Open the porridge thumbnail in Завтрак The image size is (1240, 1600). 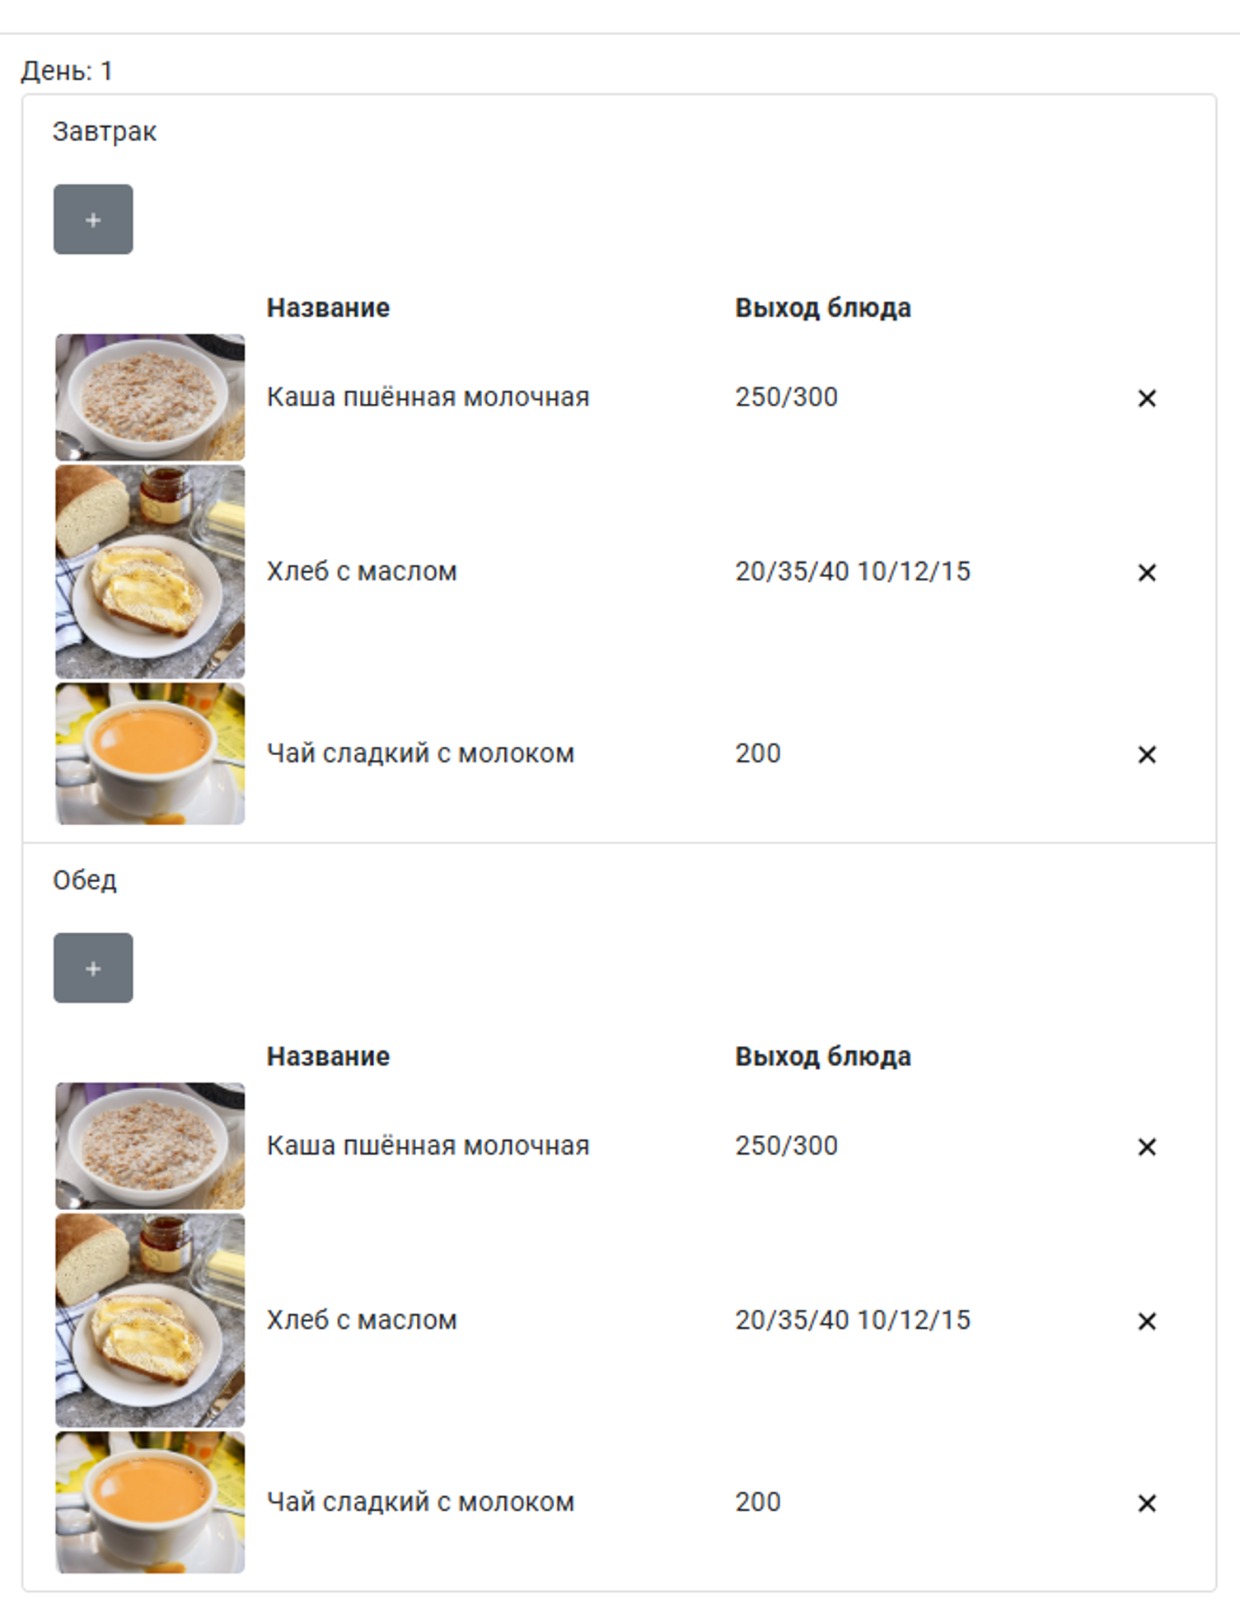[x=150, y=397]
